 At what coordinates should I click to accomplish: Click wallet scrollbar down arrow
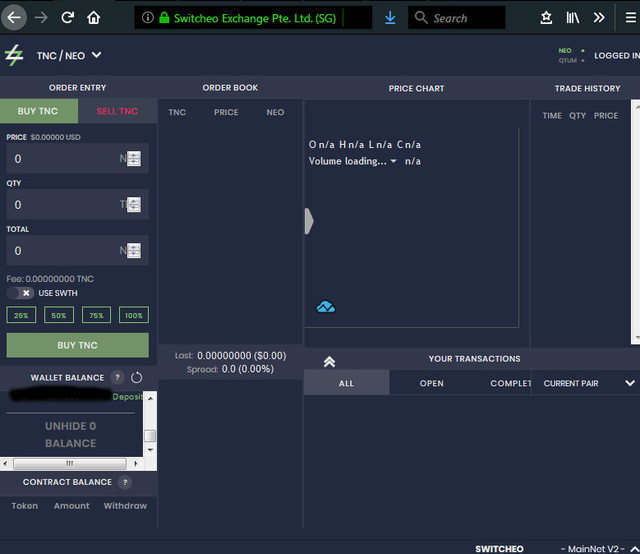coord(150,450)
